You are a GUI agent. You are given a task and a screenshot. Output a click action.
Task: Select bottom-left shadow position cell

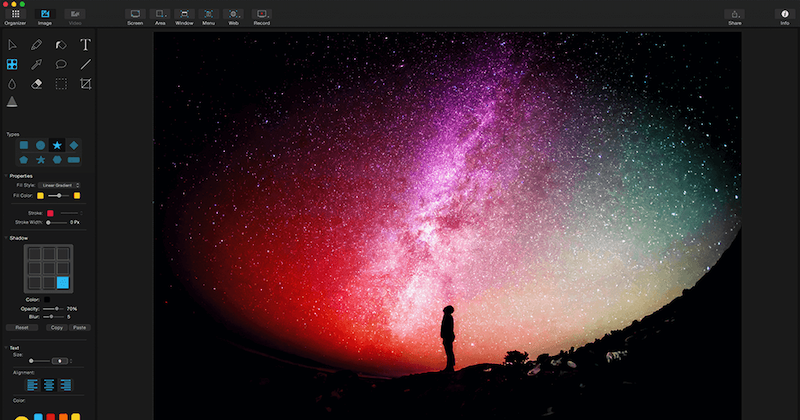35,282
